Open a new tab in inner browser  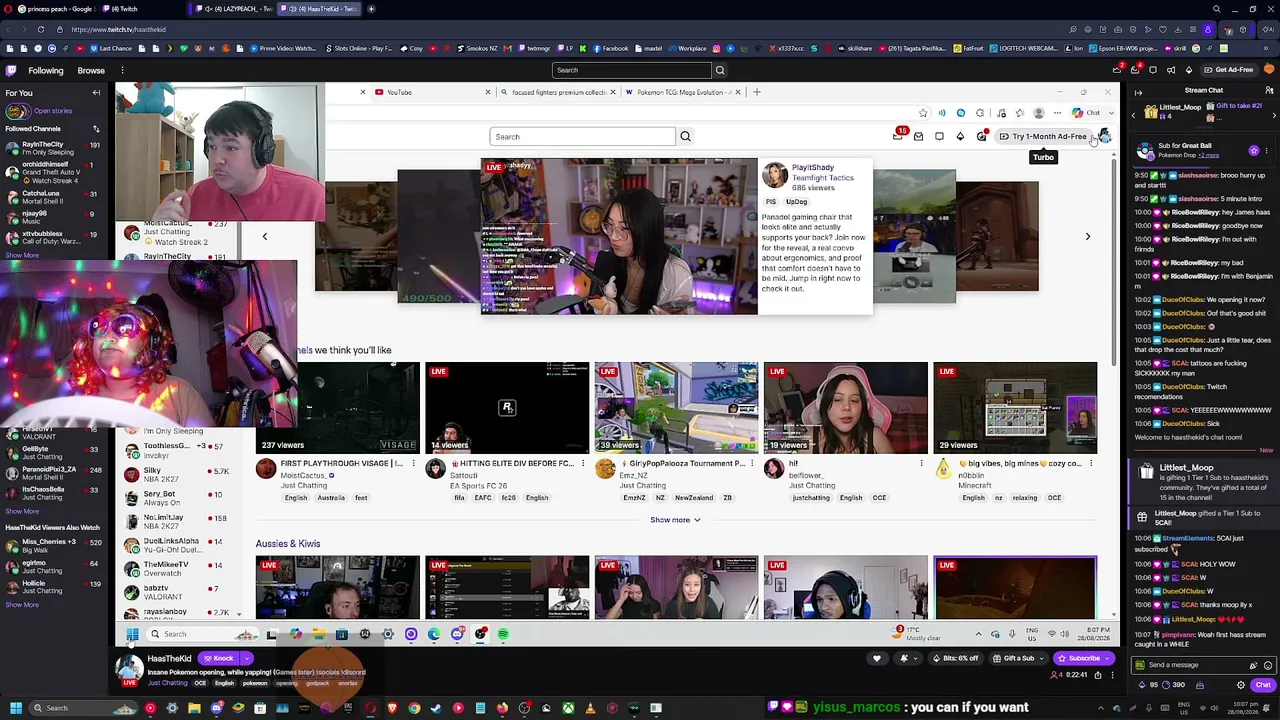point(757,92)
